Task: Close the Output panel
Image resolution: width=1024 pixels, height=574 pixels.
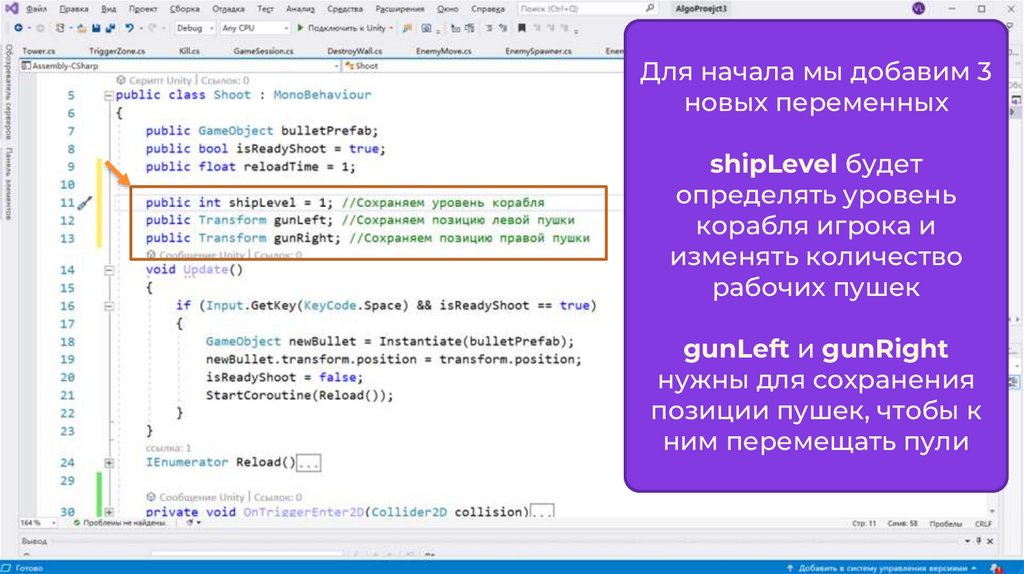Action: 990,541
